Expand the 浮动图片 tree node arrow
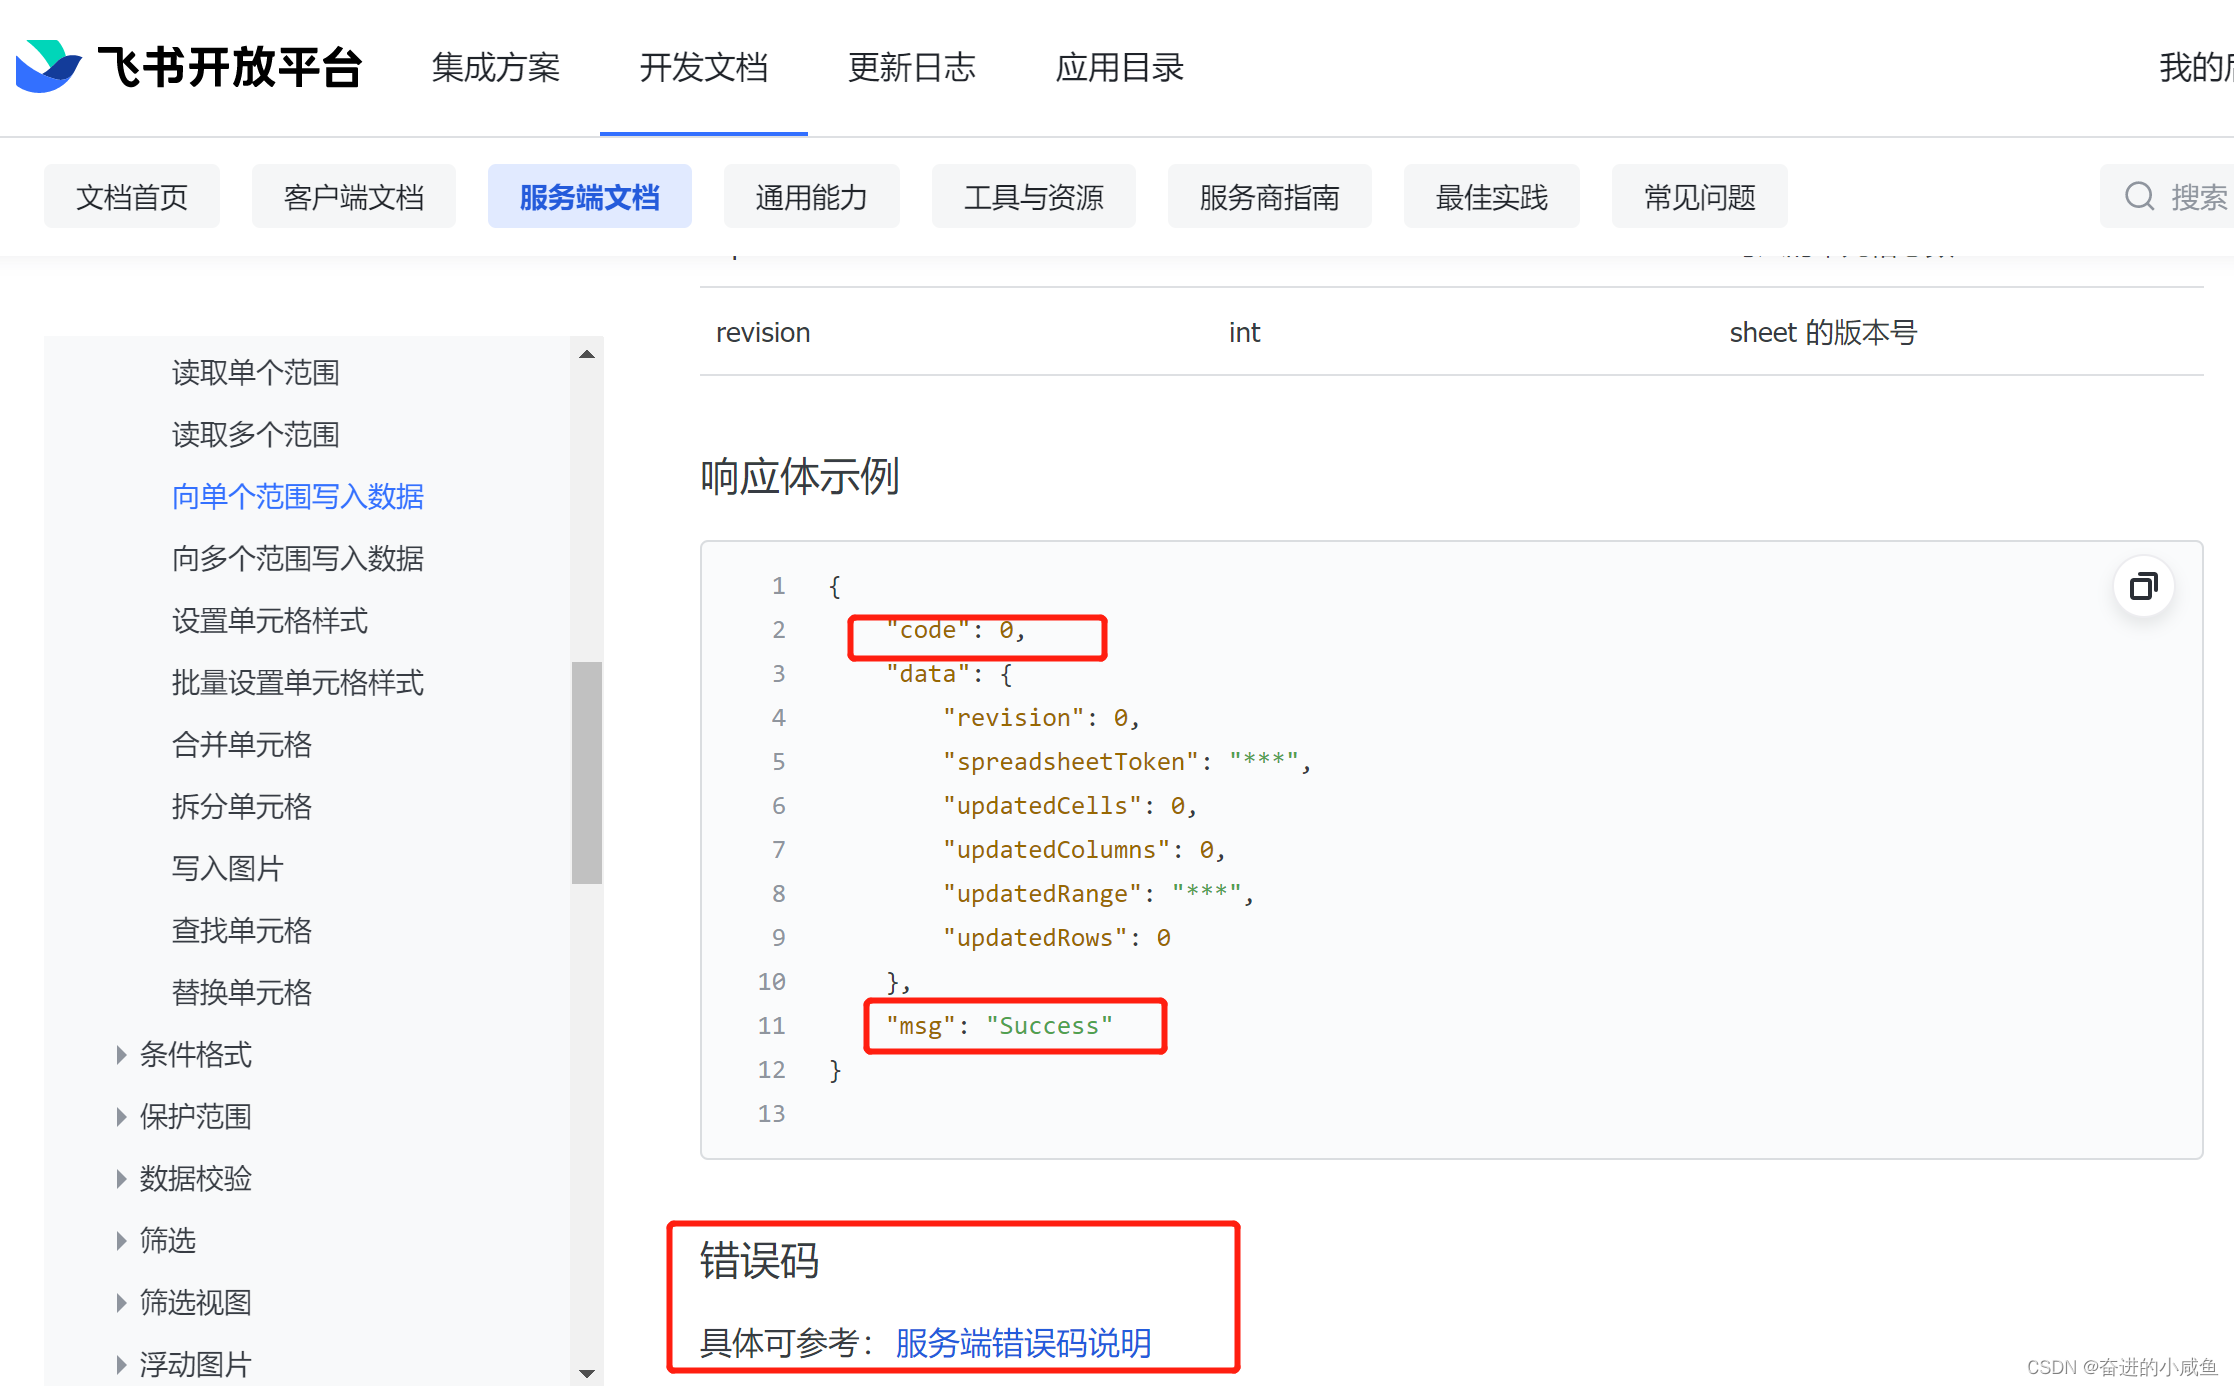 point(121,1365)
